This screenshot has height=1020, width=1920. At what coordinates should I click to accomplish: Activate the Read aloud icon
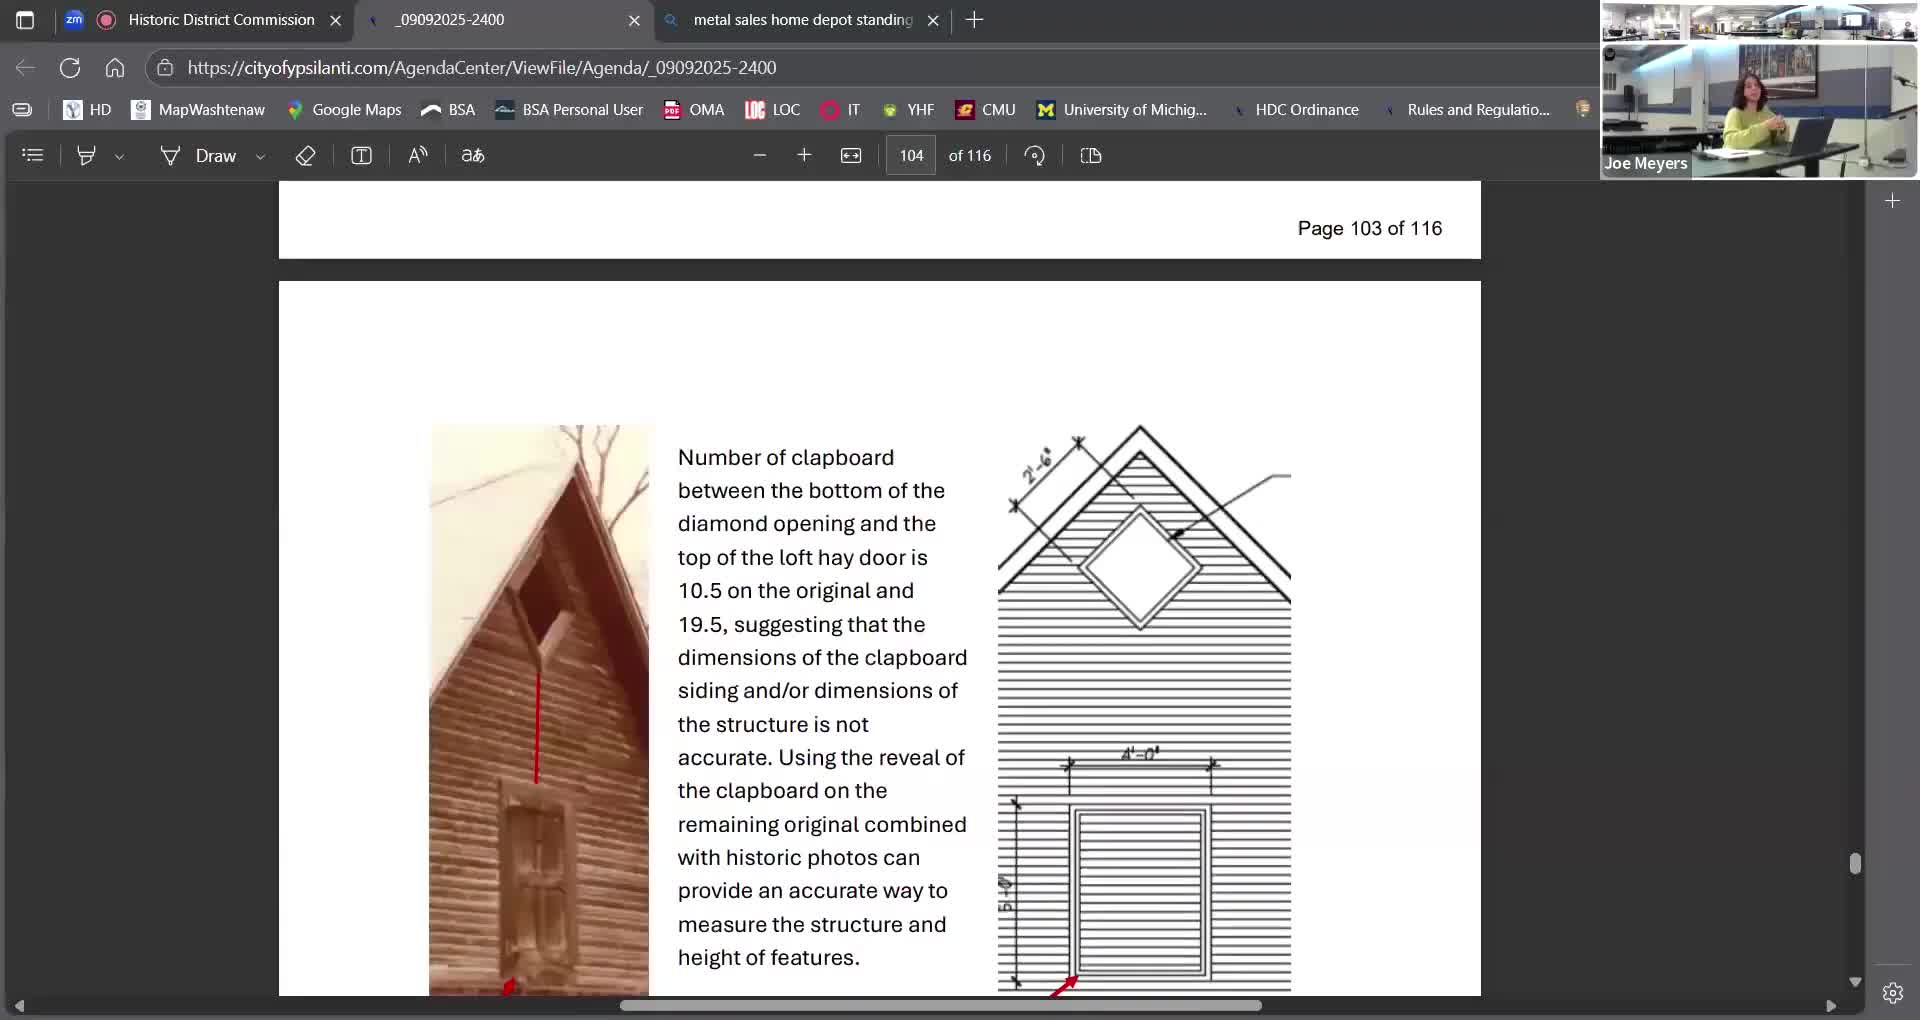coord(418,155)
